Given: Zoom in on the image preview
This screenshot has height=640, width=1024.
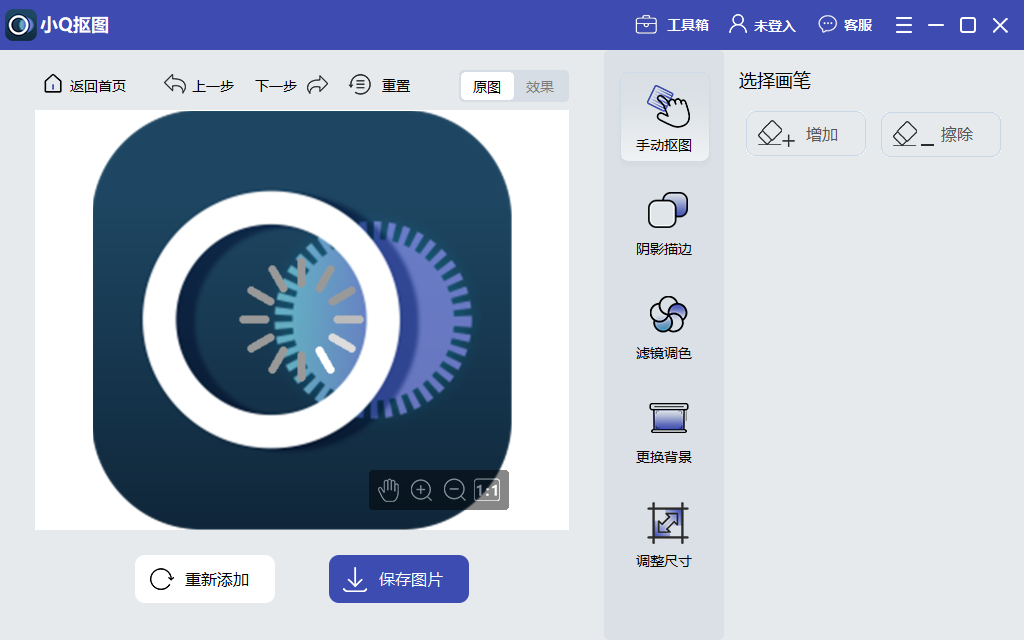Looking at the screenshot, I should point(421,490).
